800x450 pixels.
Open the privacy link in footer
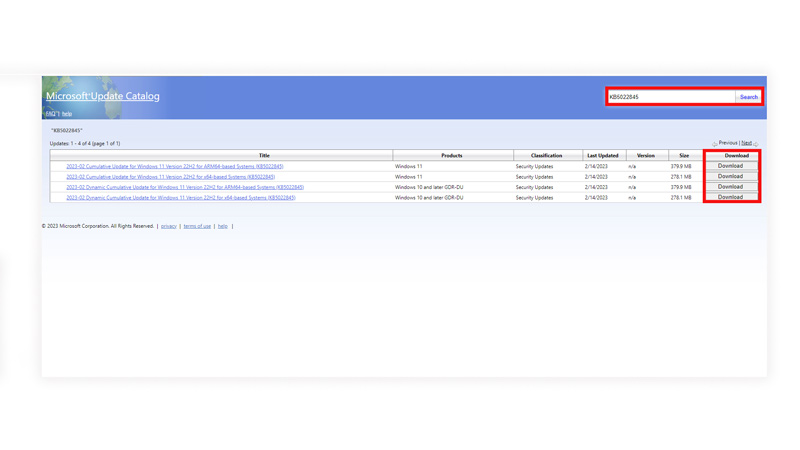pos(169,226)
